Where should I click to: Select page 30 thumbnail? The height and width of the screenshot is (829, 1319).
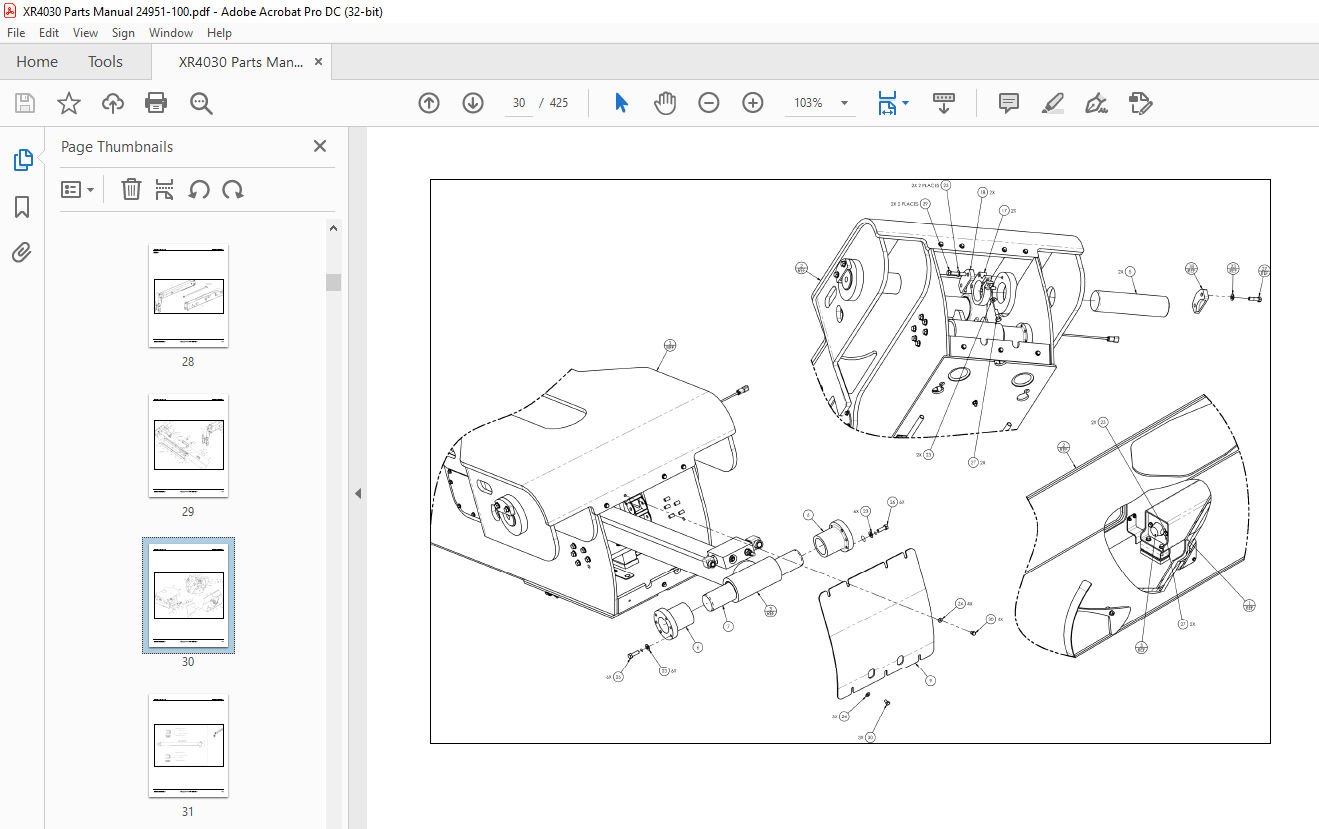pyautogui.click(x=189, y=596)
